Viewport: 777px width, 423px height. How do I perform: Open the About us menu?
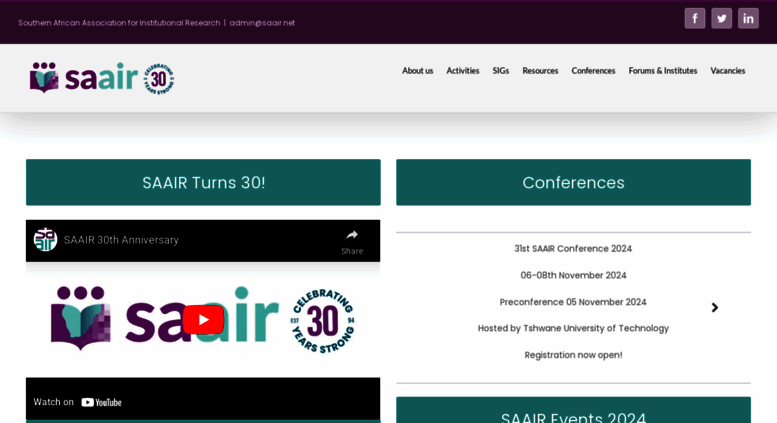click(x=417, y=71)
